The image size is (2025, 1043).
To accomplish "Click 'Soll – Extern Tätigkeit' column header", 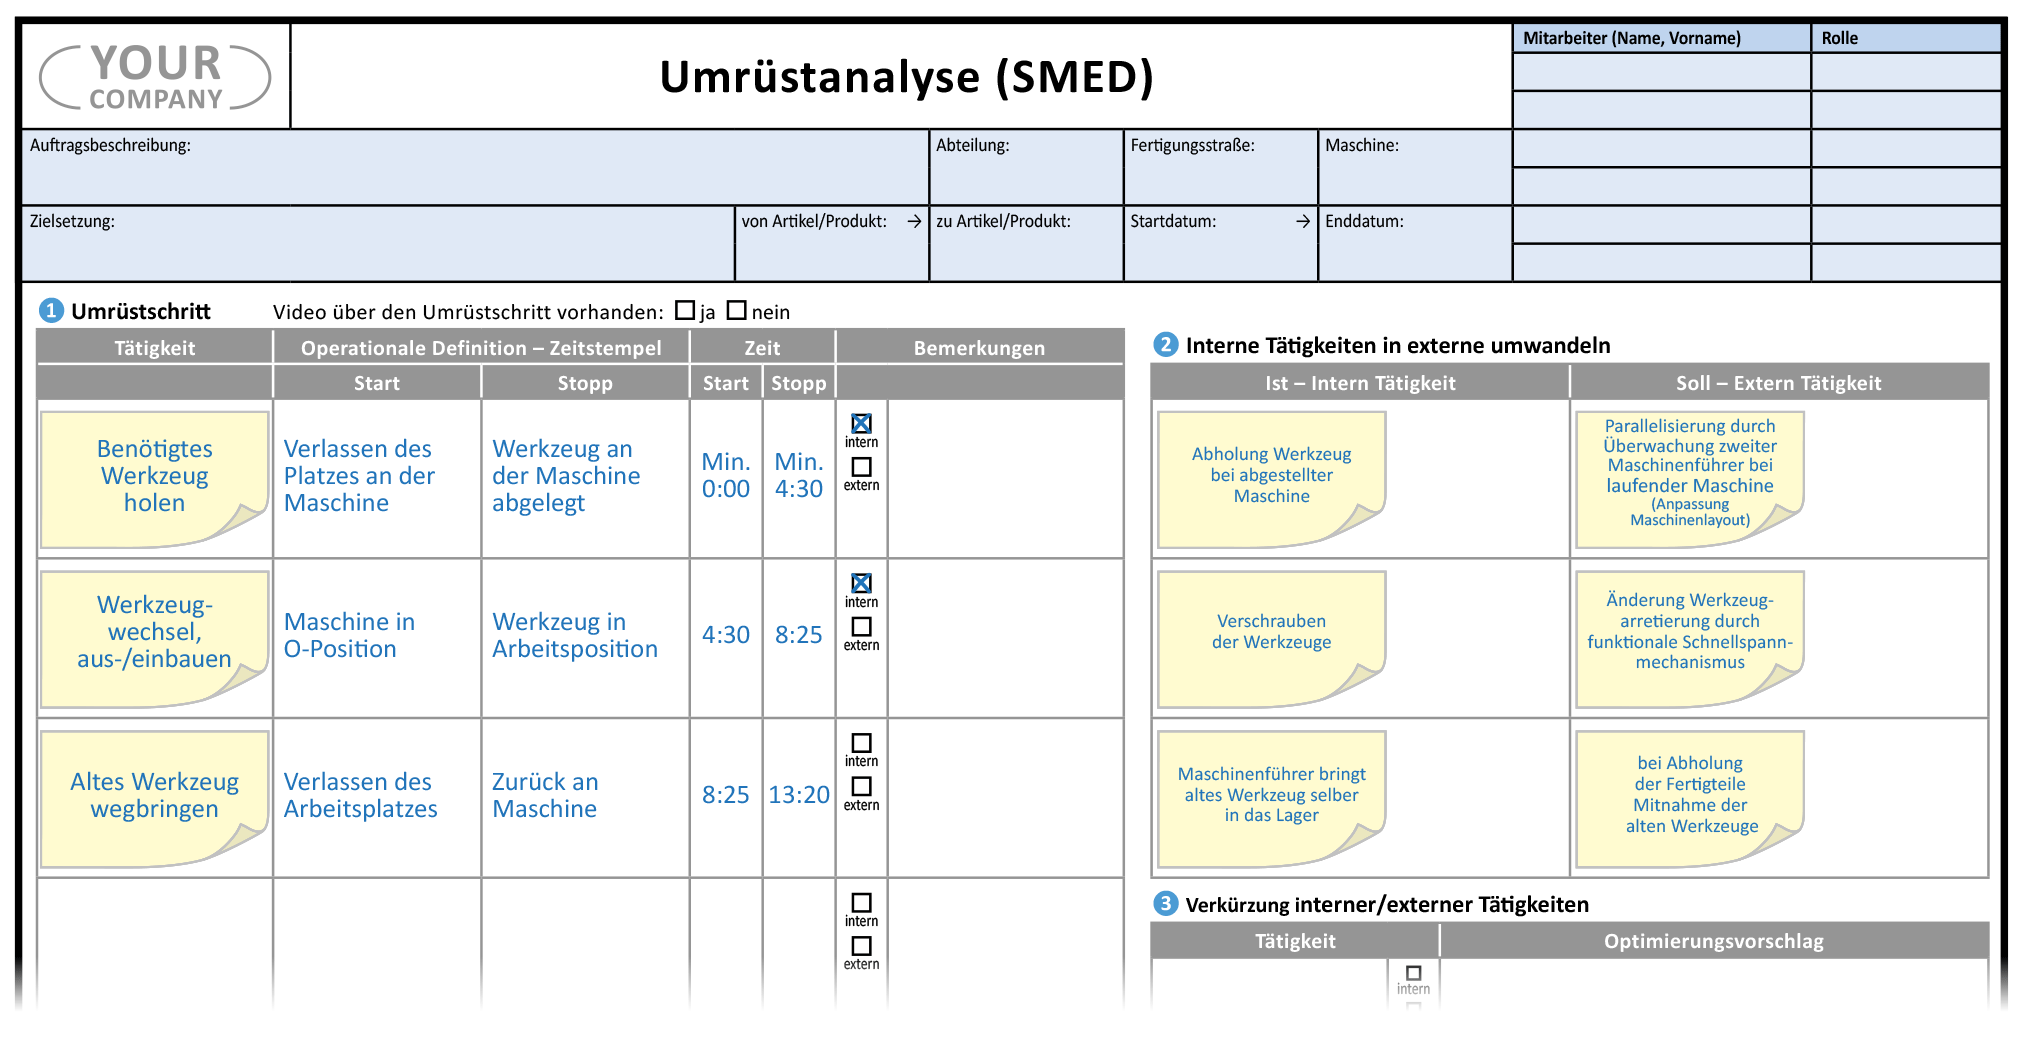I will (x=1779, y=383).
